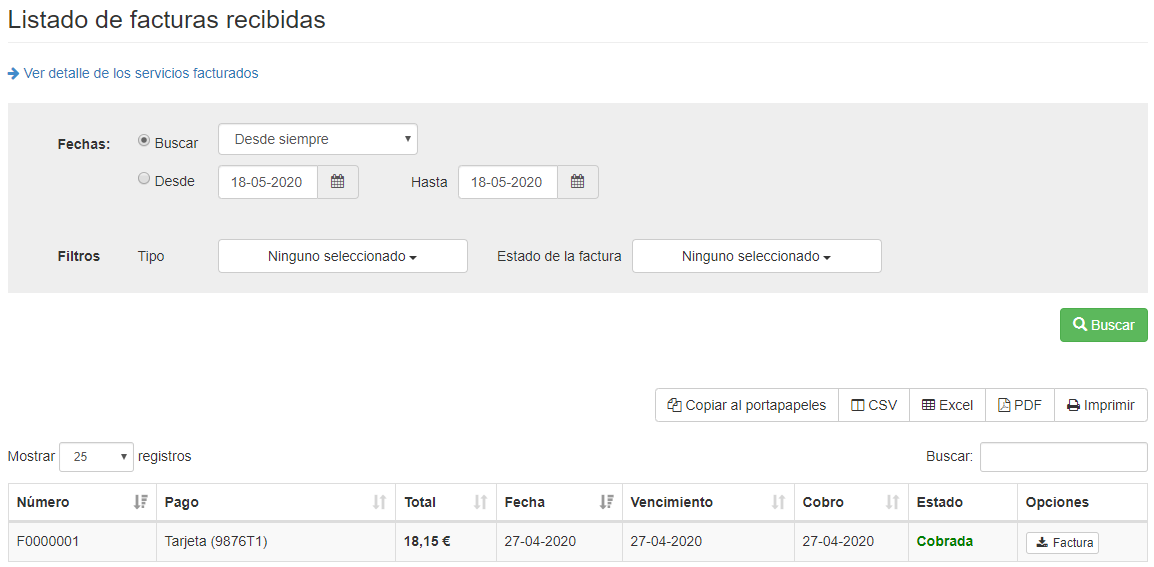
Task: Sort table by Pago column arrows
Action: pos(379,502)
